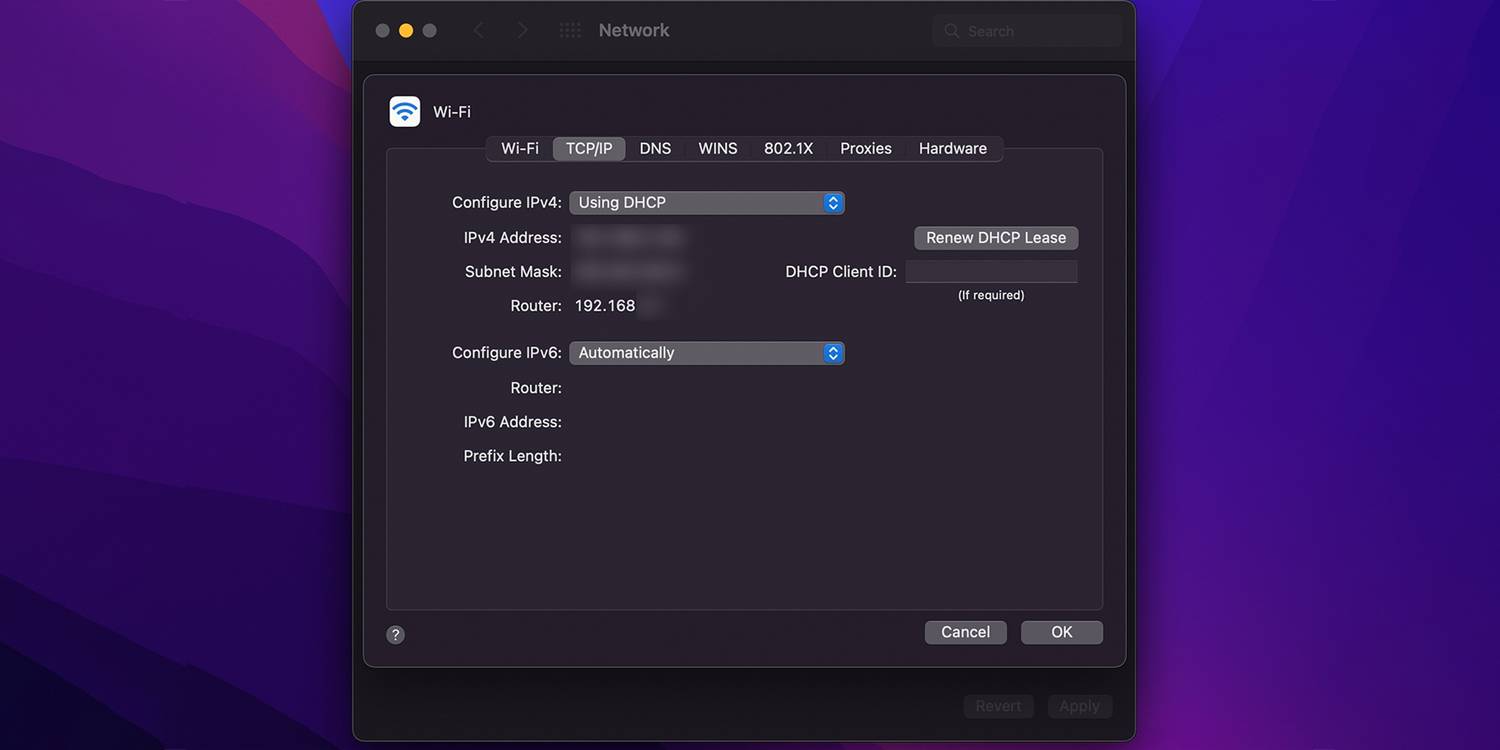Click the grey zoom window button
Screen dimensions: 1500x750
[x=430, y=31]
